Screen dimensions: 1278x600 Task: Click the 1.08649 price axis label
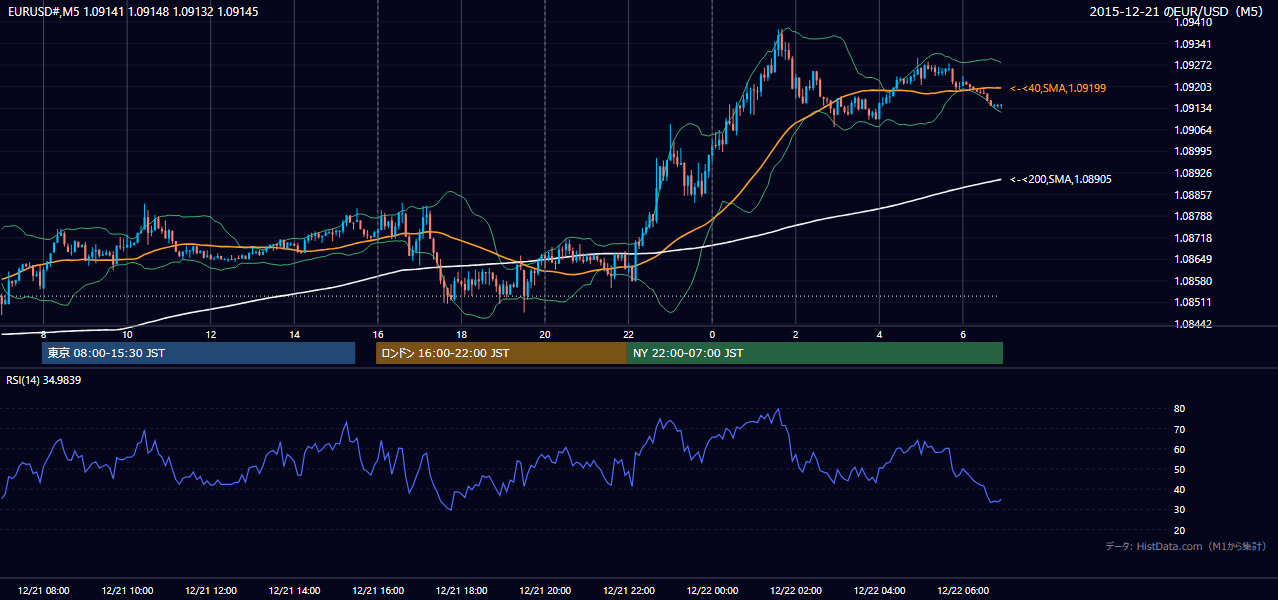tap(1193, 259)
